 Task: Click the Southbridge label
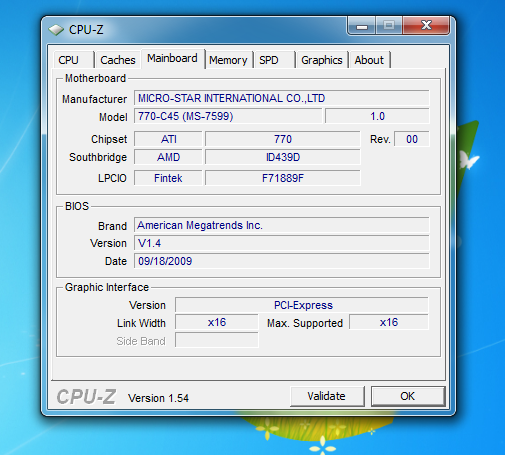[x=98, y=157]
